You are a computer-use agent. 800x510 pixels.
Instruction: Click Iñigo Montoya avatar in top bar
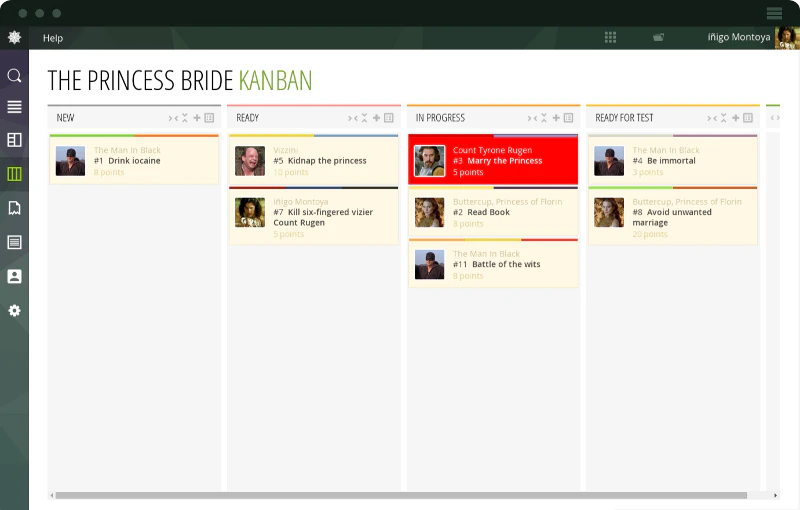coord(786,38)
